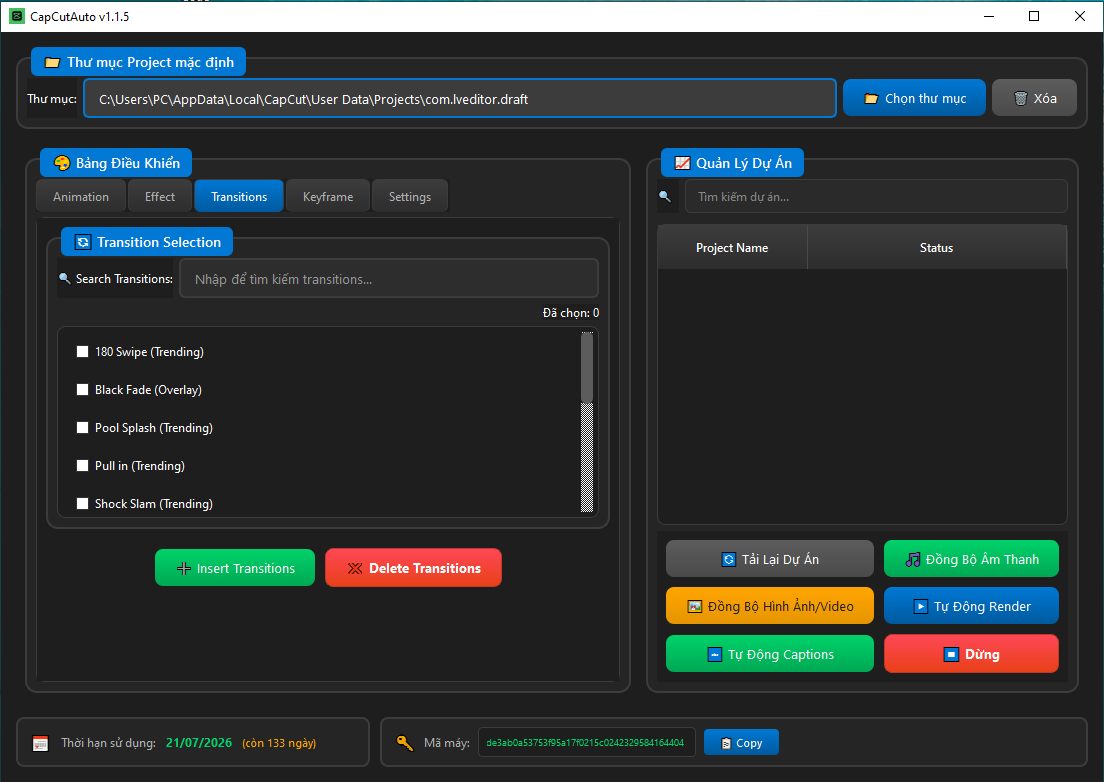Switch to the Animation tab
The image size is (1104, 782).
pos(81,196)
